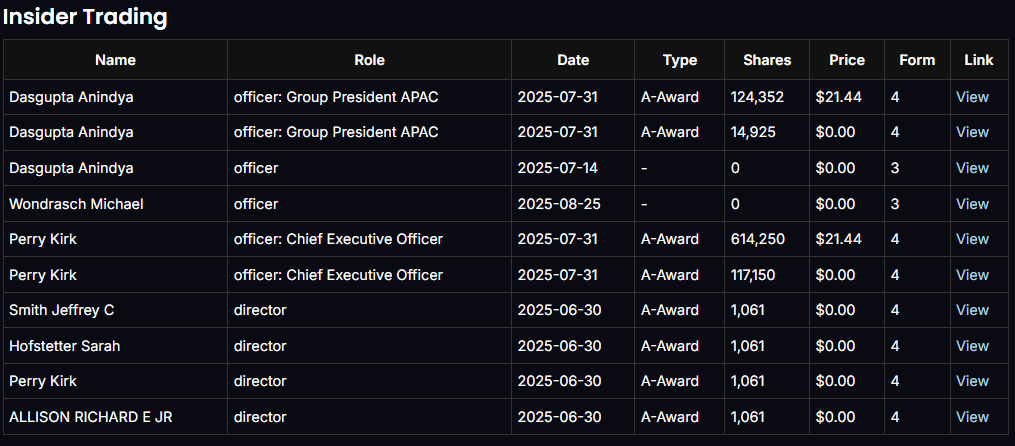
Task: Click View link for Perry Kirk's 117,150 shares
Action: 972,275
